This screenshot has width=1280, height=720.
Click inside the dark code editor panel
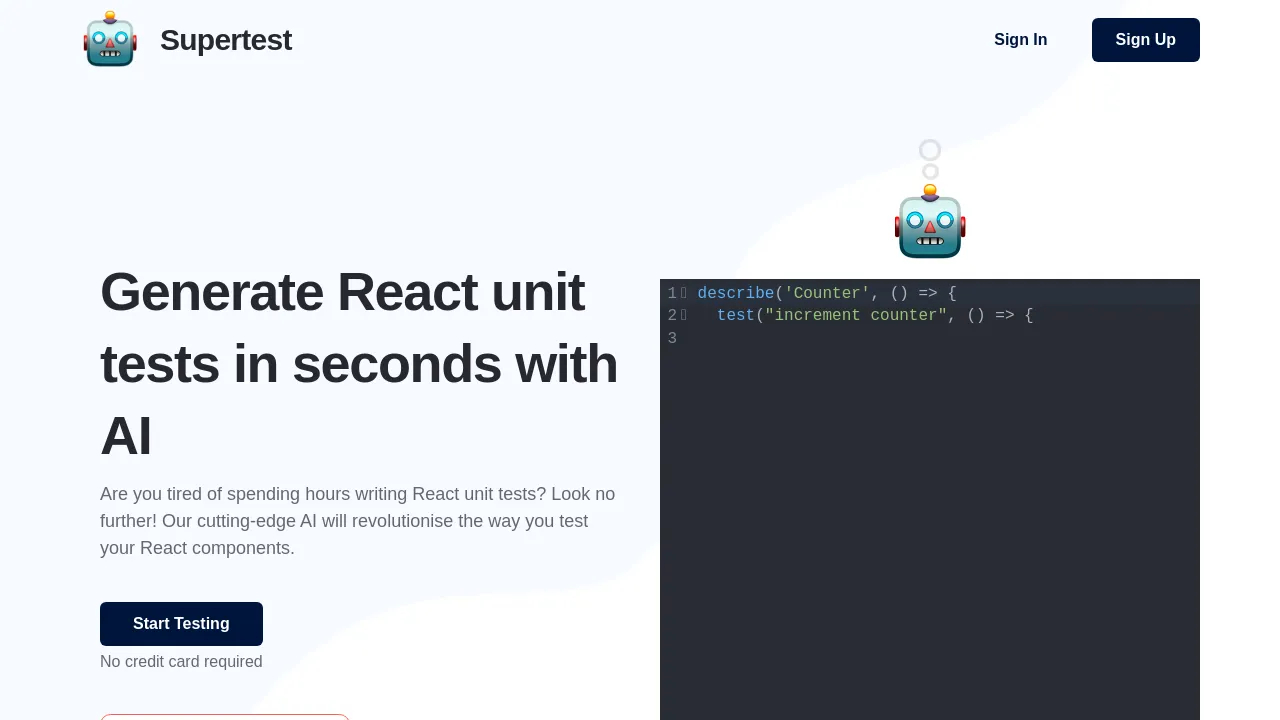(x=930, y=500)
